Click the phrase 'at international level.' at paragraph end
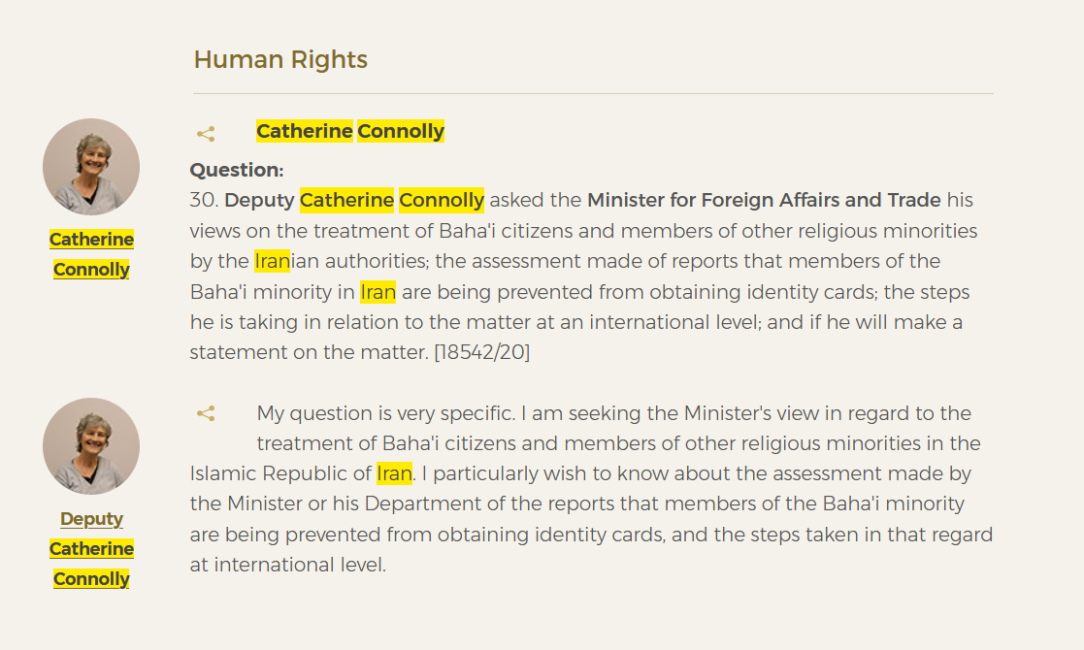 point(288,565)
